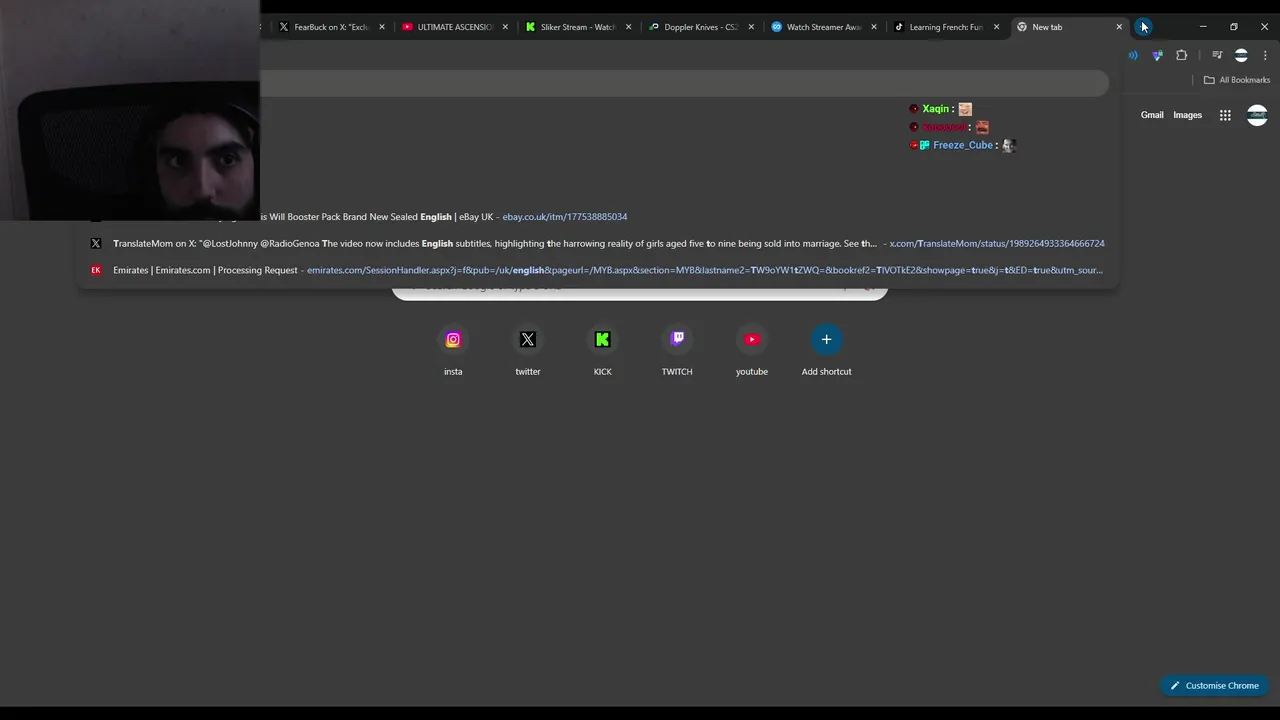Viewport: 1280px width, 720px height.
Task: Open the All Bookmarks folder
Action: tap(1237, 80)
